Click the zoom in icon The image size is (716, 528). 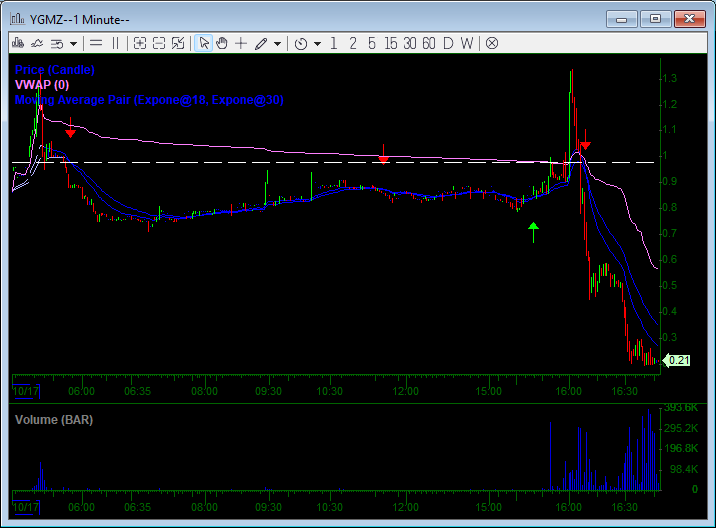coord(140,43)
